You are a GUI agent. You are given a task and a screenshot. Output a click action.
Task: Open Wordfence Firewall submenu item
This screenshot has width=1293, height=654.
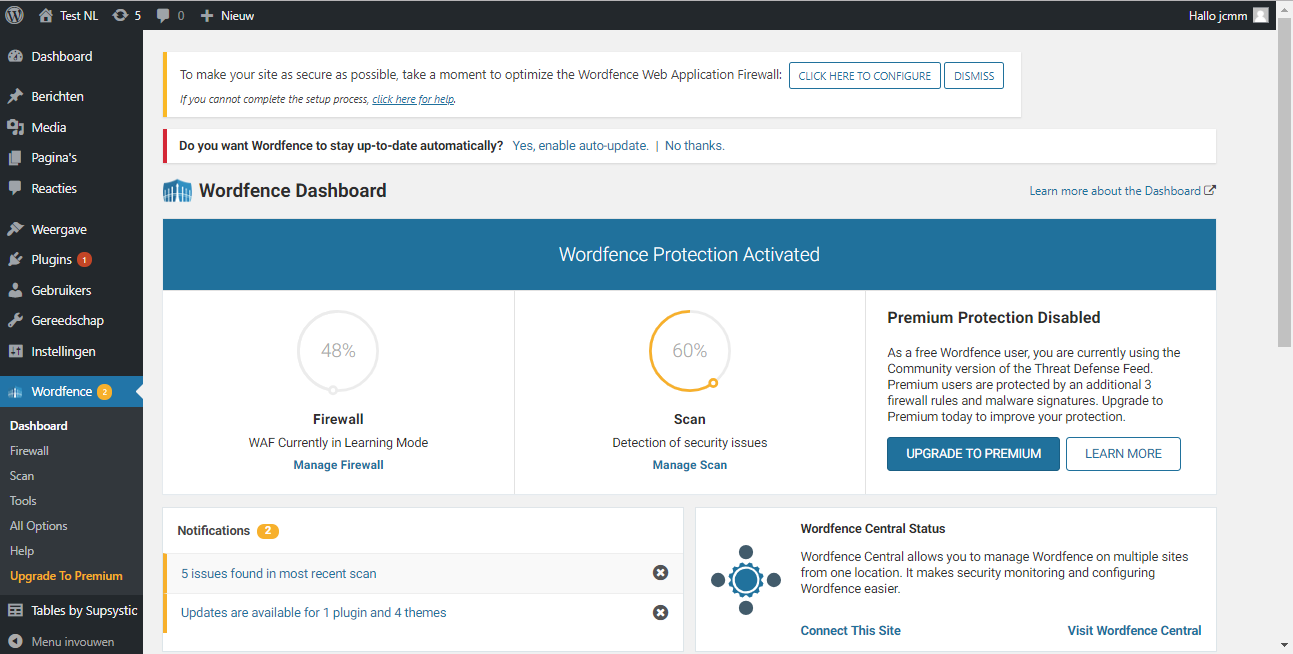[29, 451]
